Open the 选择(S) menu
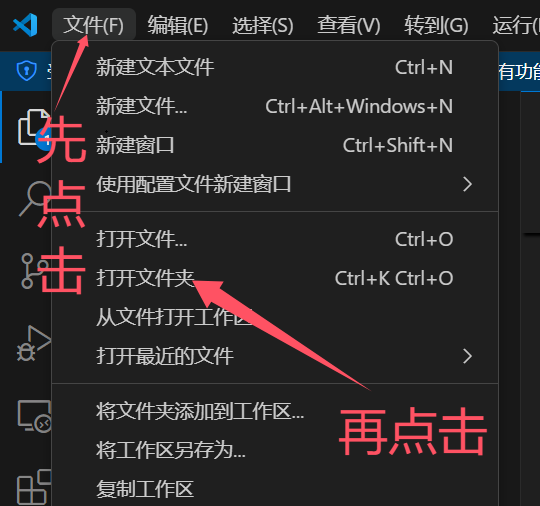Viewport: 540px width, 506px height. pyautogui.click(x=262, y=25)
